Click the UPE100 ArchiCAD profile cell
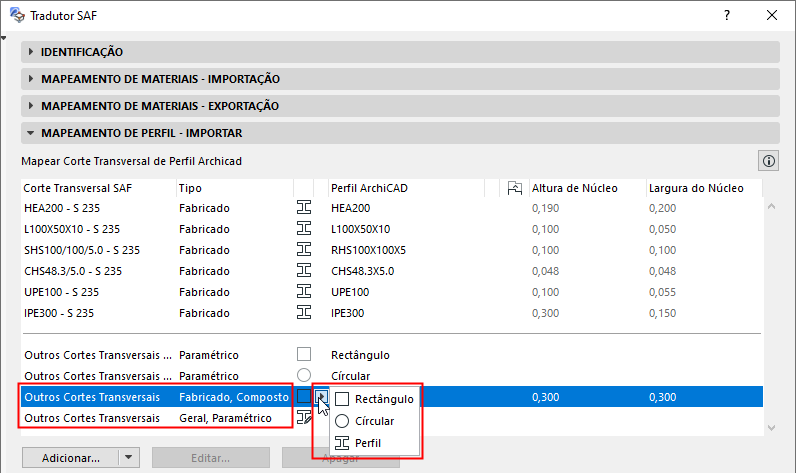Screen dimensions: 796x473 [350, 292]
